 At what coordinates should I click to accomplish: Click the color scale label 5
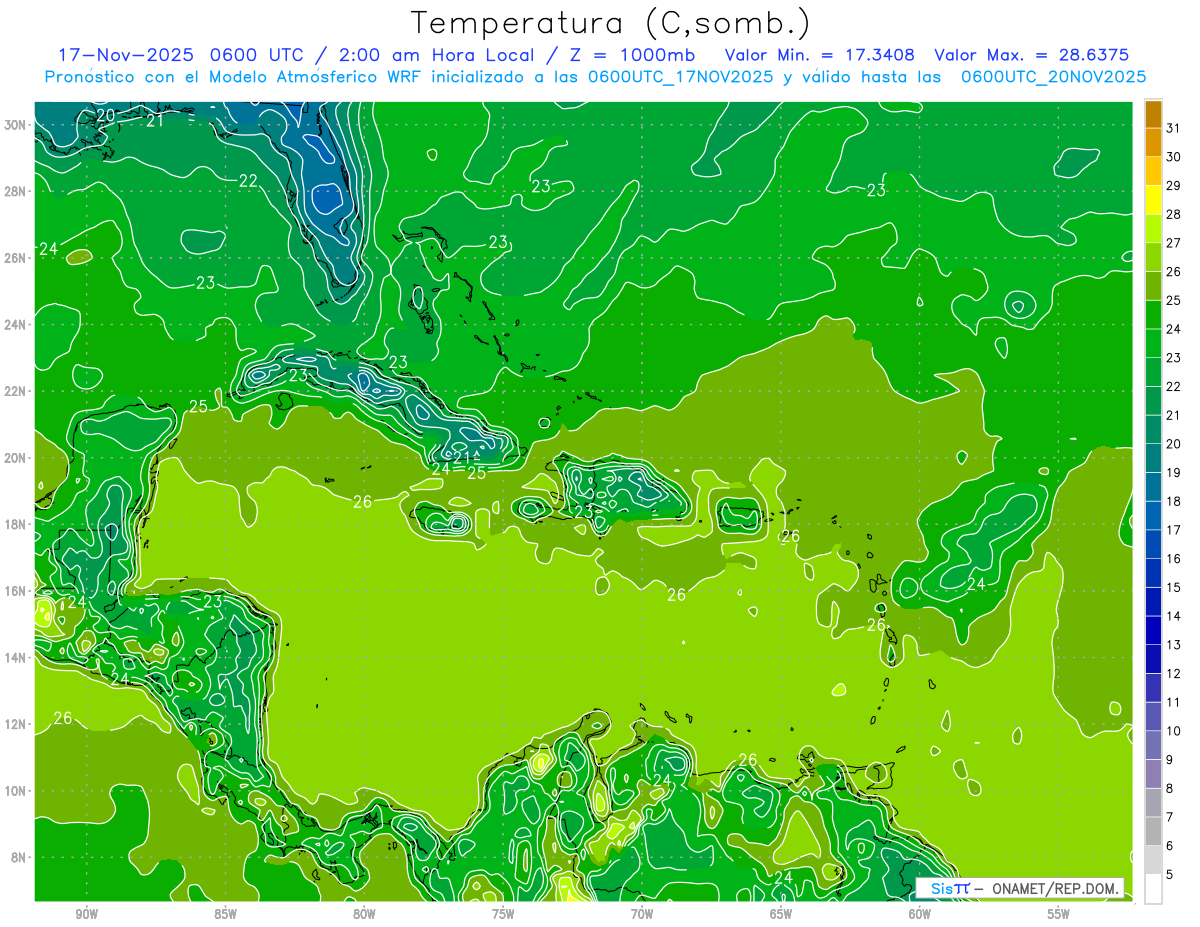click(x=1170, y=874)
